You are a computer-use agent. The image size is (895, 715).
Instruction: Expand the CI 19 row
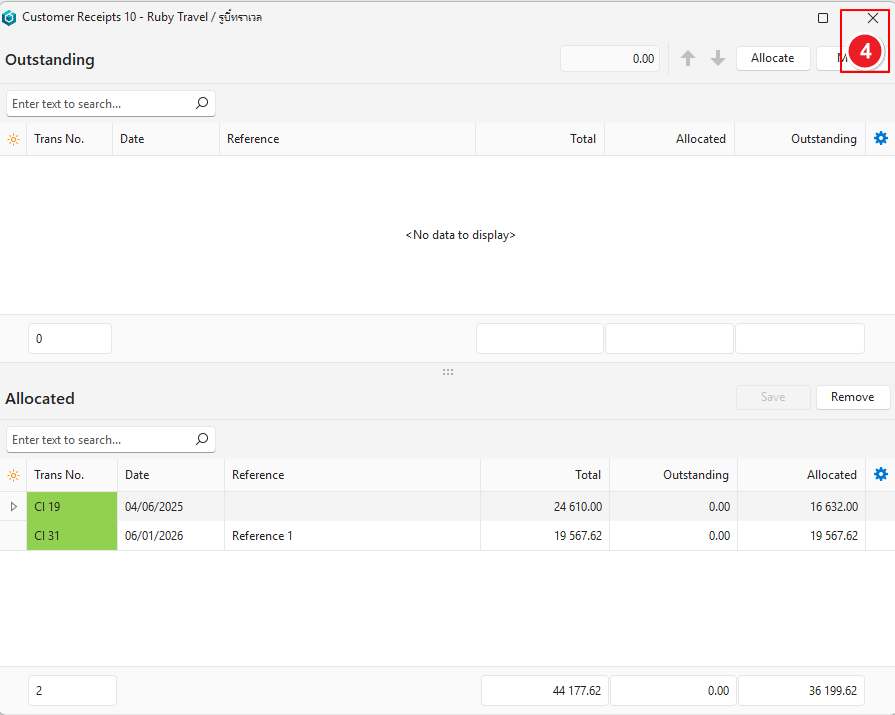(13, 507)
